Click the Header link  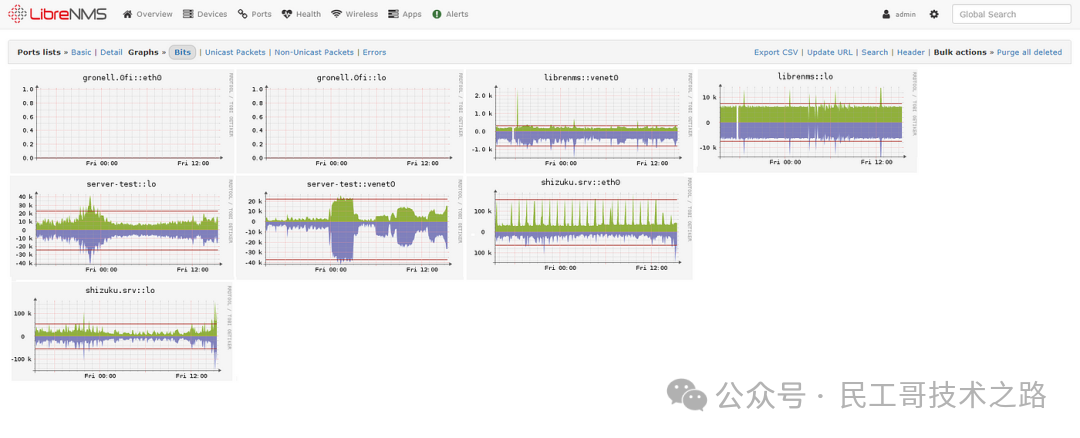tap(911, 52)
